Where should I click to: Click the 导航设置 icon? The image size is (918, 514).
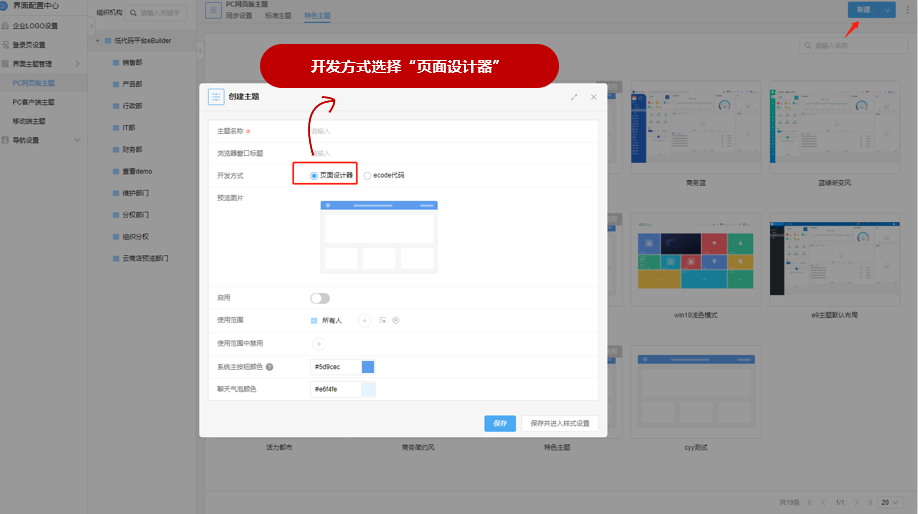pyautogui.click(x=5, y=141)
